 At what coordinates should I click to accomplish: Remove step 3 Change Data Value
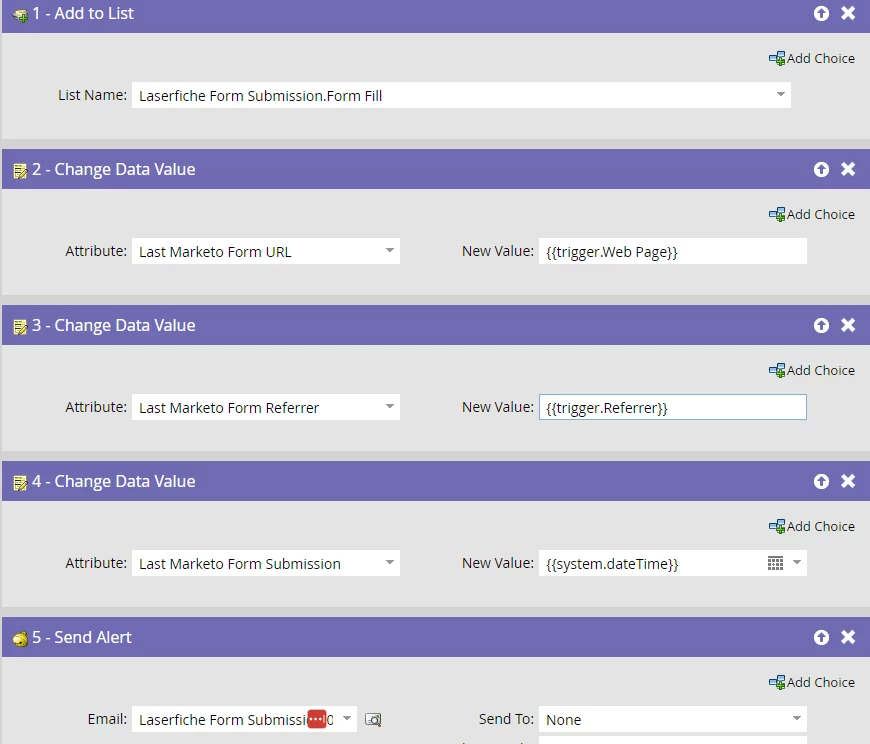(x=848, y=325)
